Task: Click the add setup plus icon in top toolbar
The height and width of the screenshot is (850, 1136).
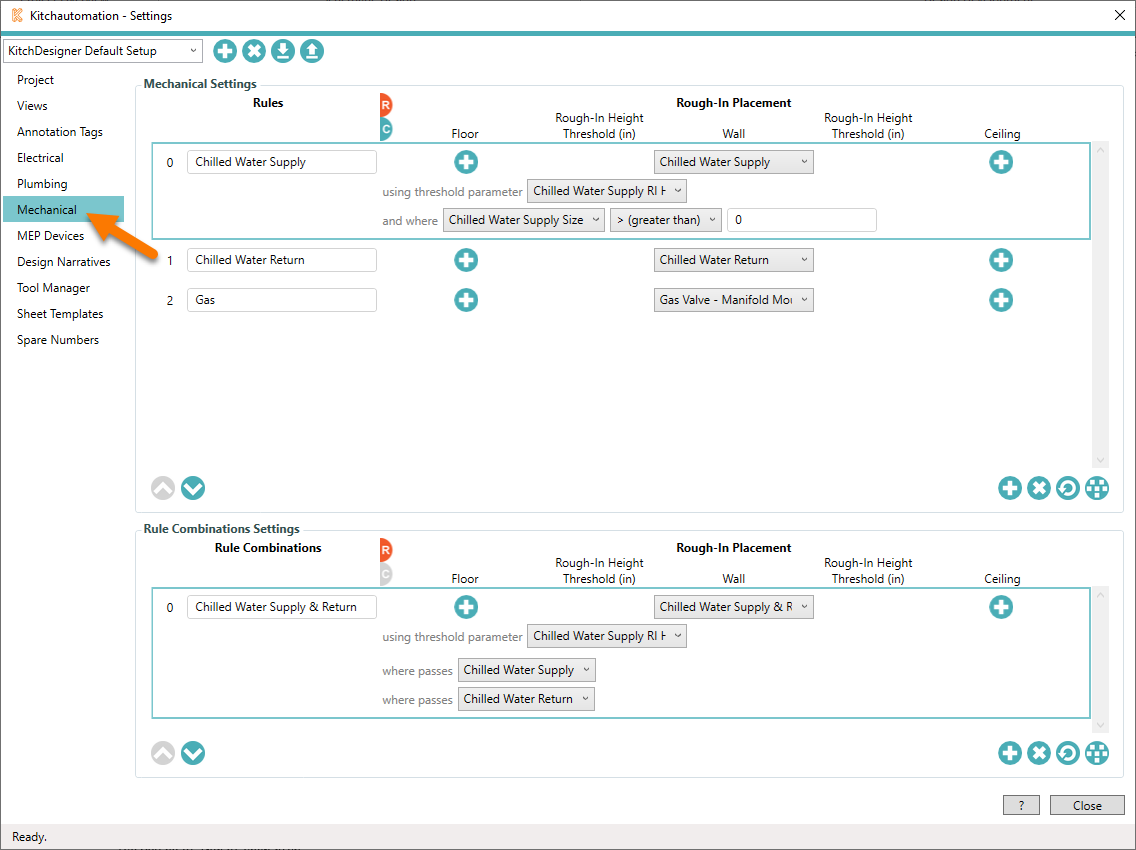Action: click(x=225, y=51)
